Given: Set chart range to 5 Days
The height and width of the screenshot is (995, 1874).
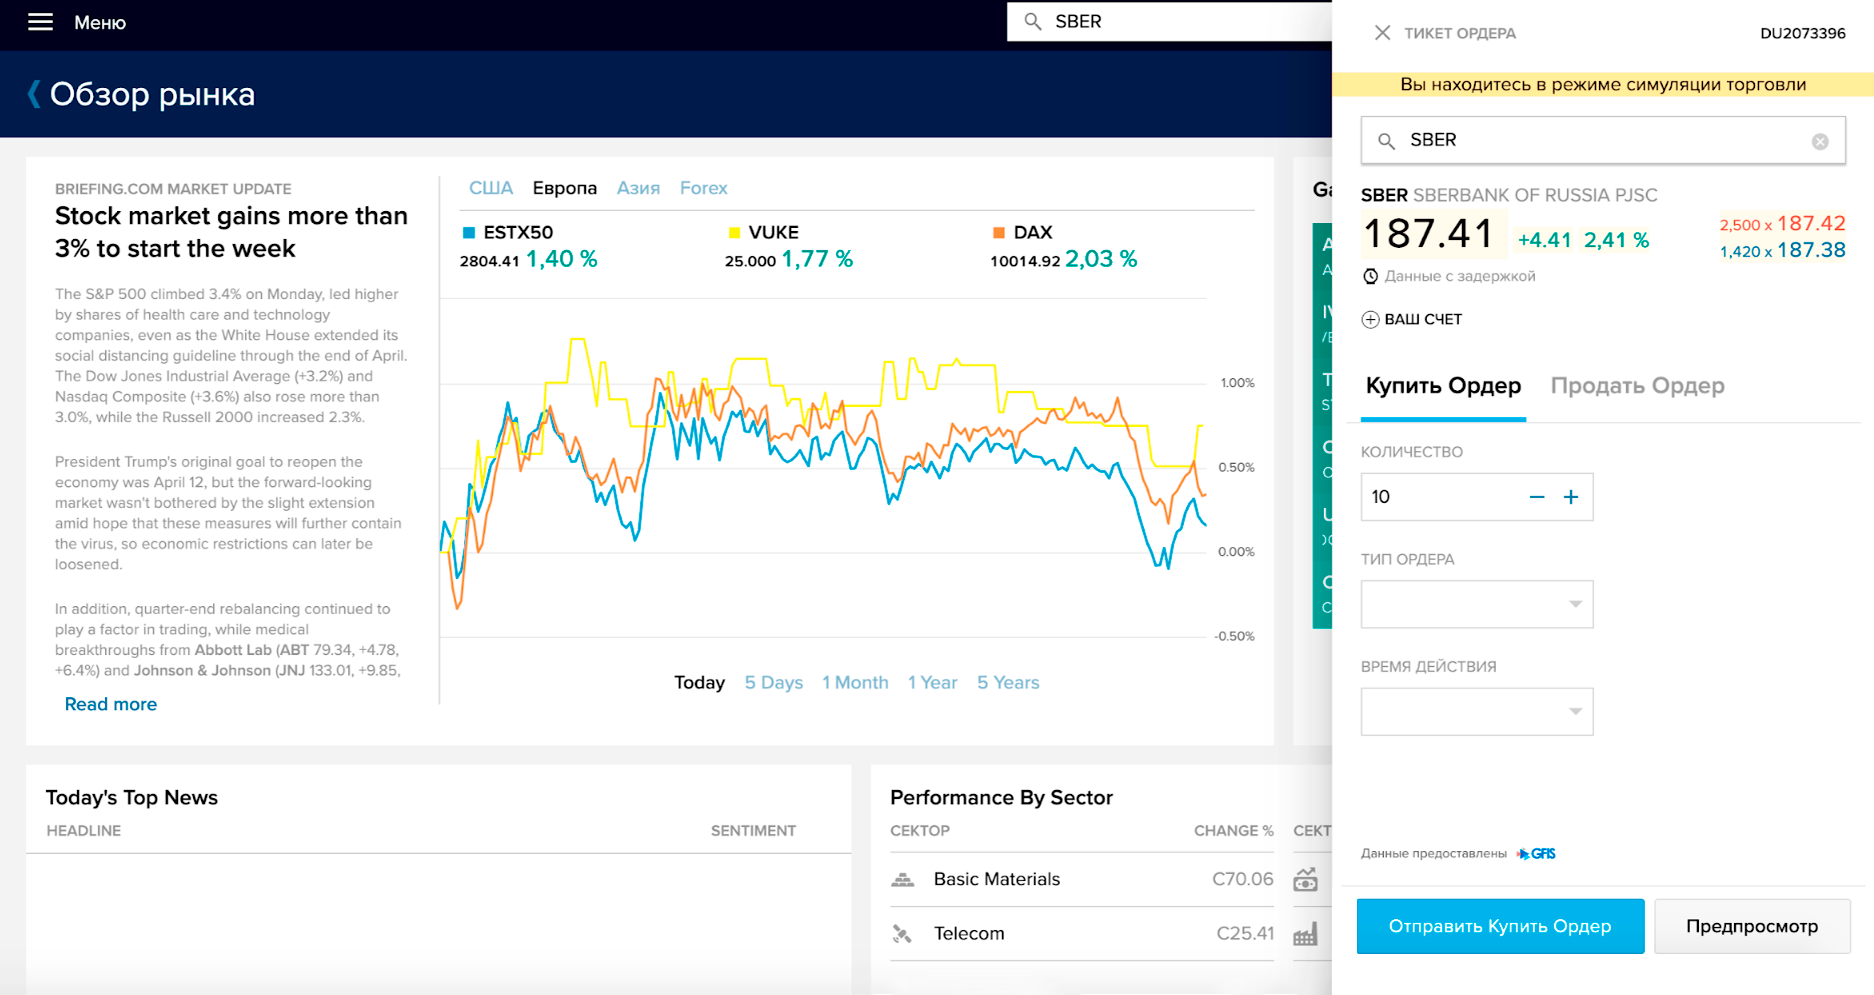Looking at the screenshot, I should point(773,682).
